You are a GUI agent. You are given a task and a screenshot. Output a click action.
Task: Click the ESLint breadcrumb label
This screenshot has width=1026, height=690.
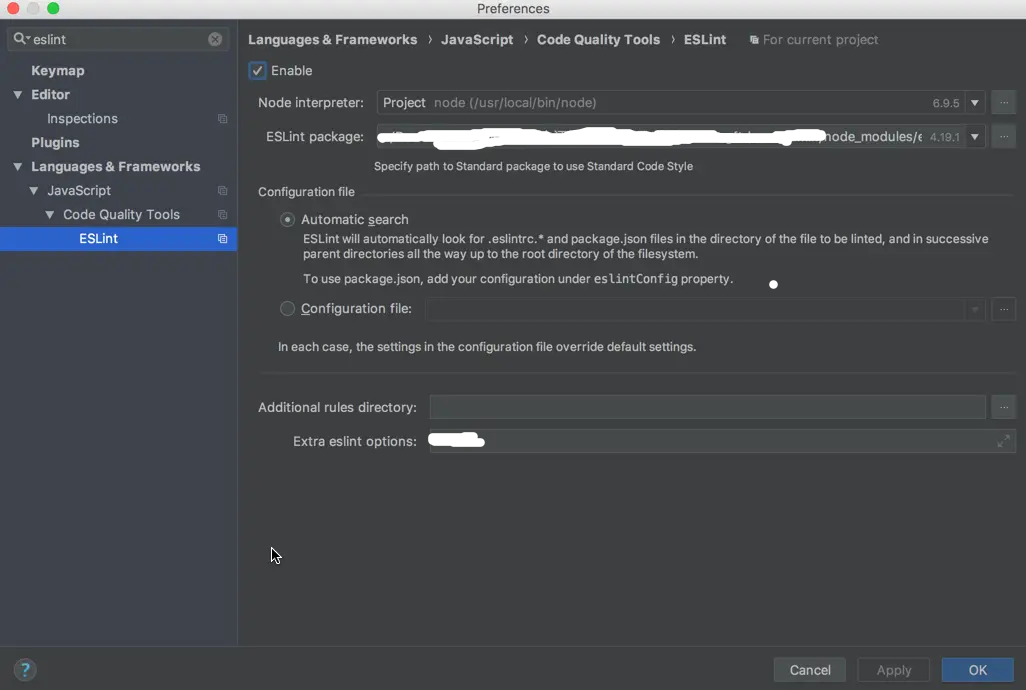pyautogui.click(x=705, y=40)
